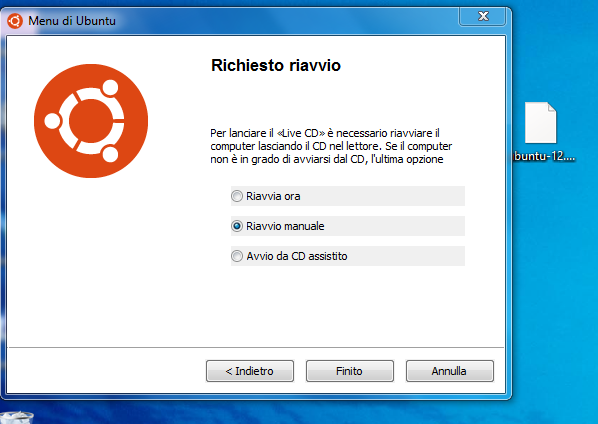598x424 pixels.
Task: Click the large Ubuntu logo graphic
Action: click(91, 121)
